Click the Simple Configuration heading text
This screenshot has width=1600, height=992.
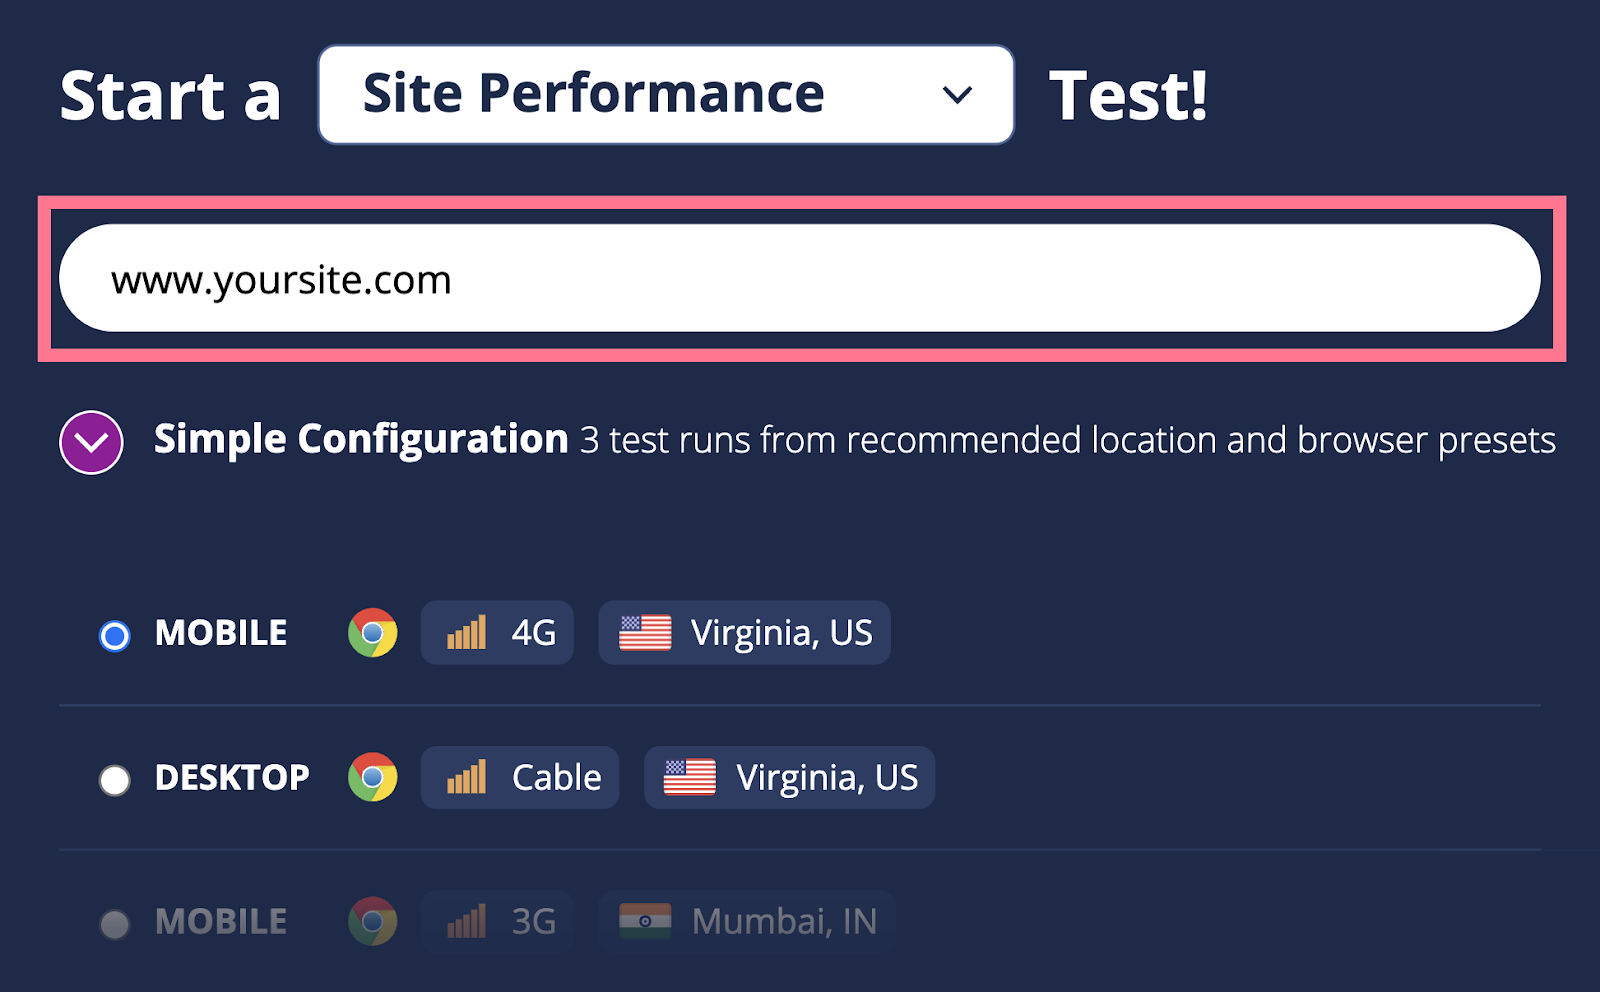[361, 440]
